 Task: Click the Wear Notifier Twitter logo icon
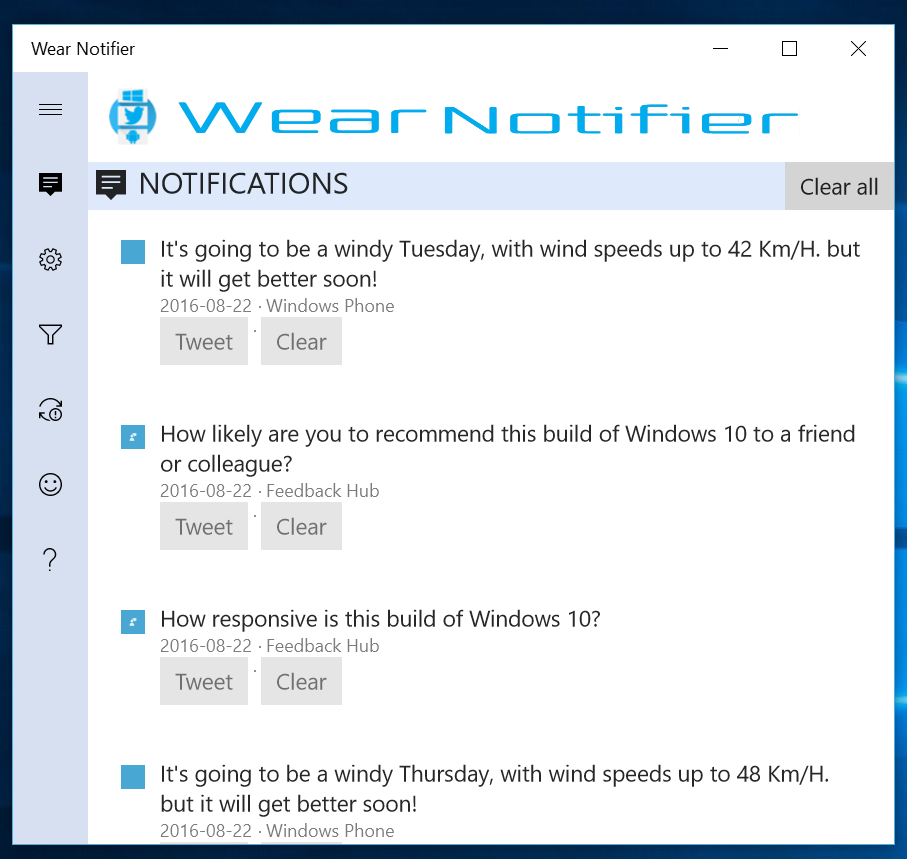coord(132,116)
